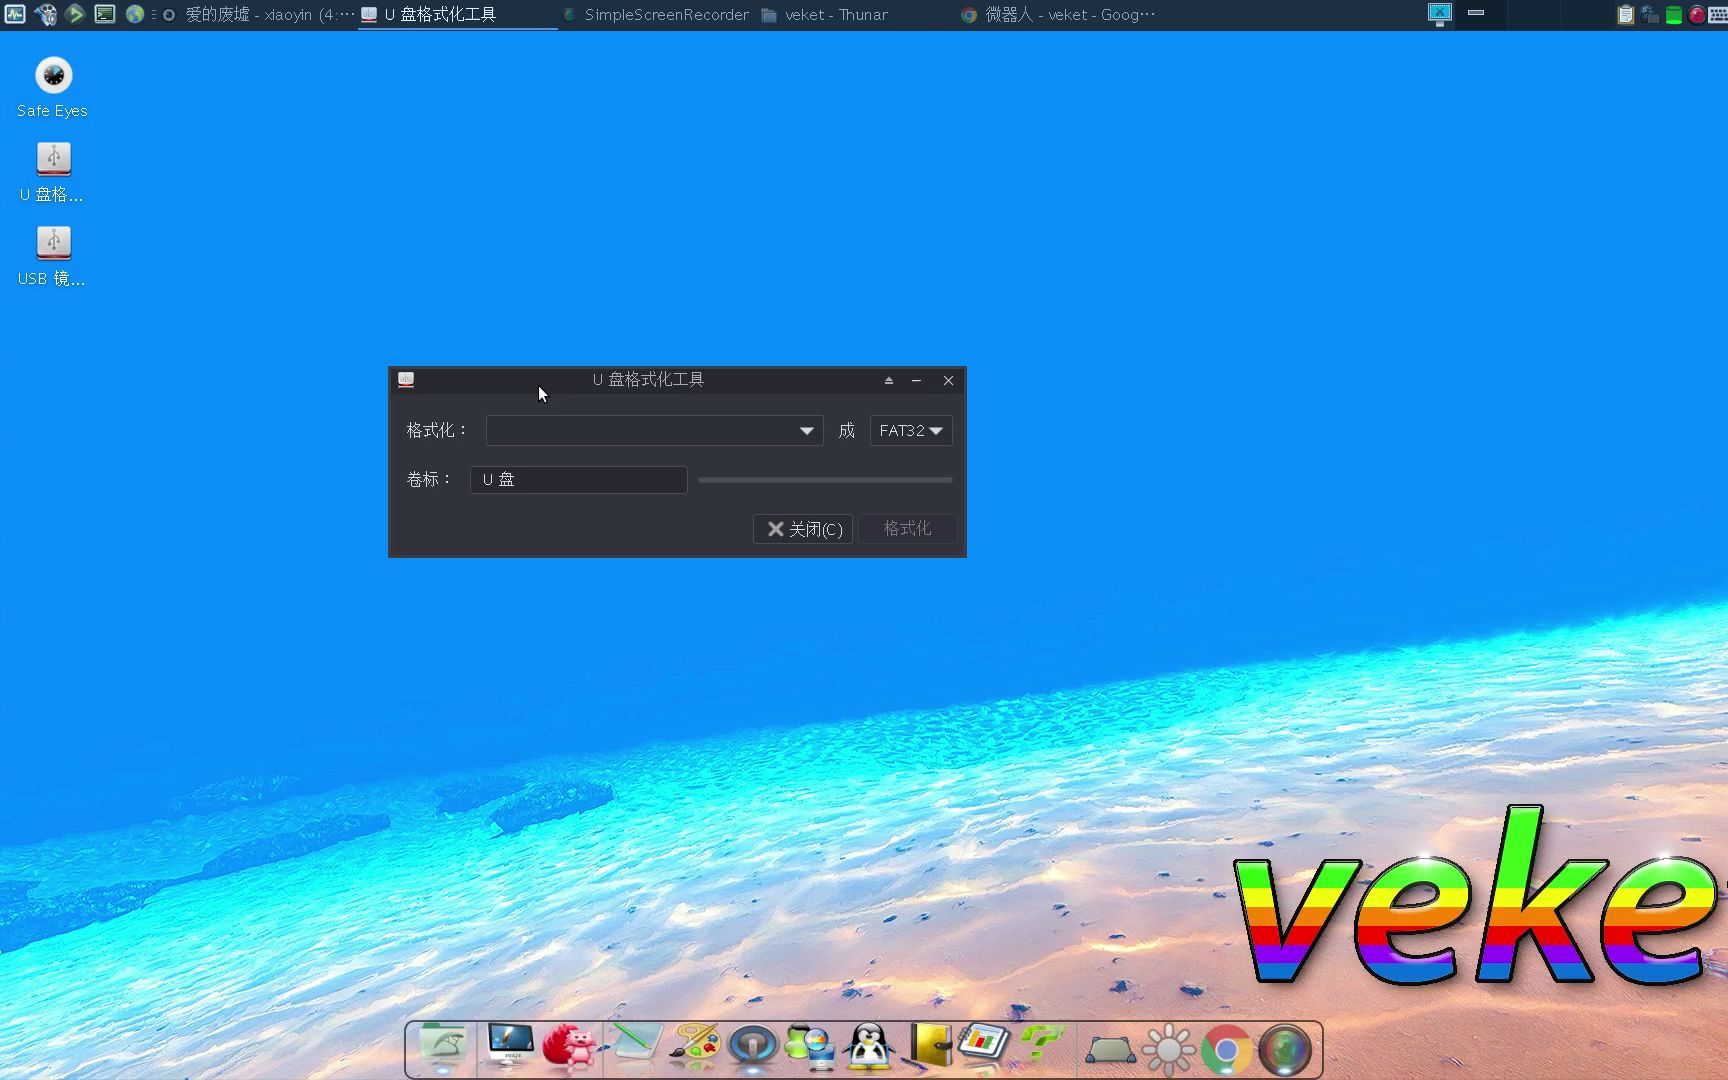Click the 格式化 format button
The height and width of the screenshot is (1080, 1728).
[906, 529]
